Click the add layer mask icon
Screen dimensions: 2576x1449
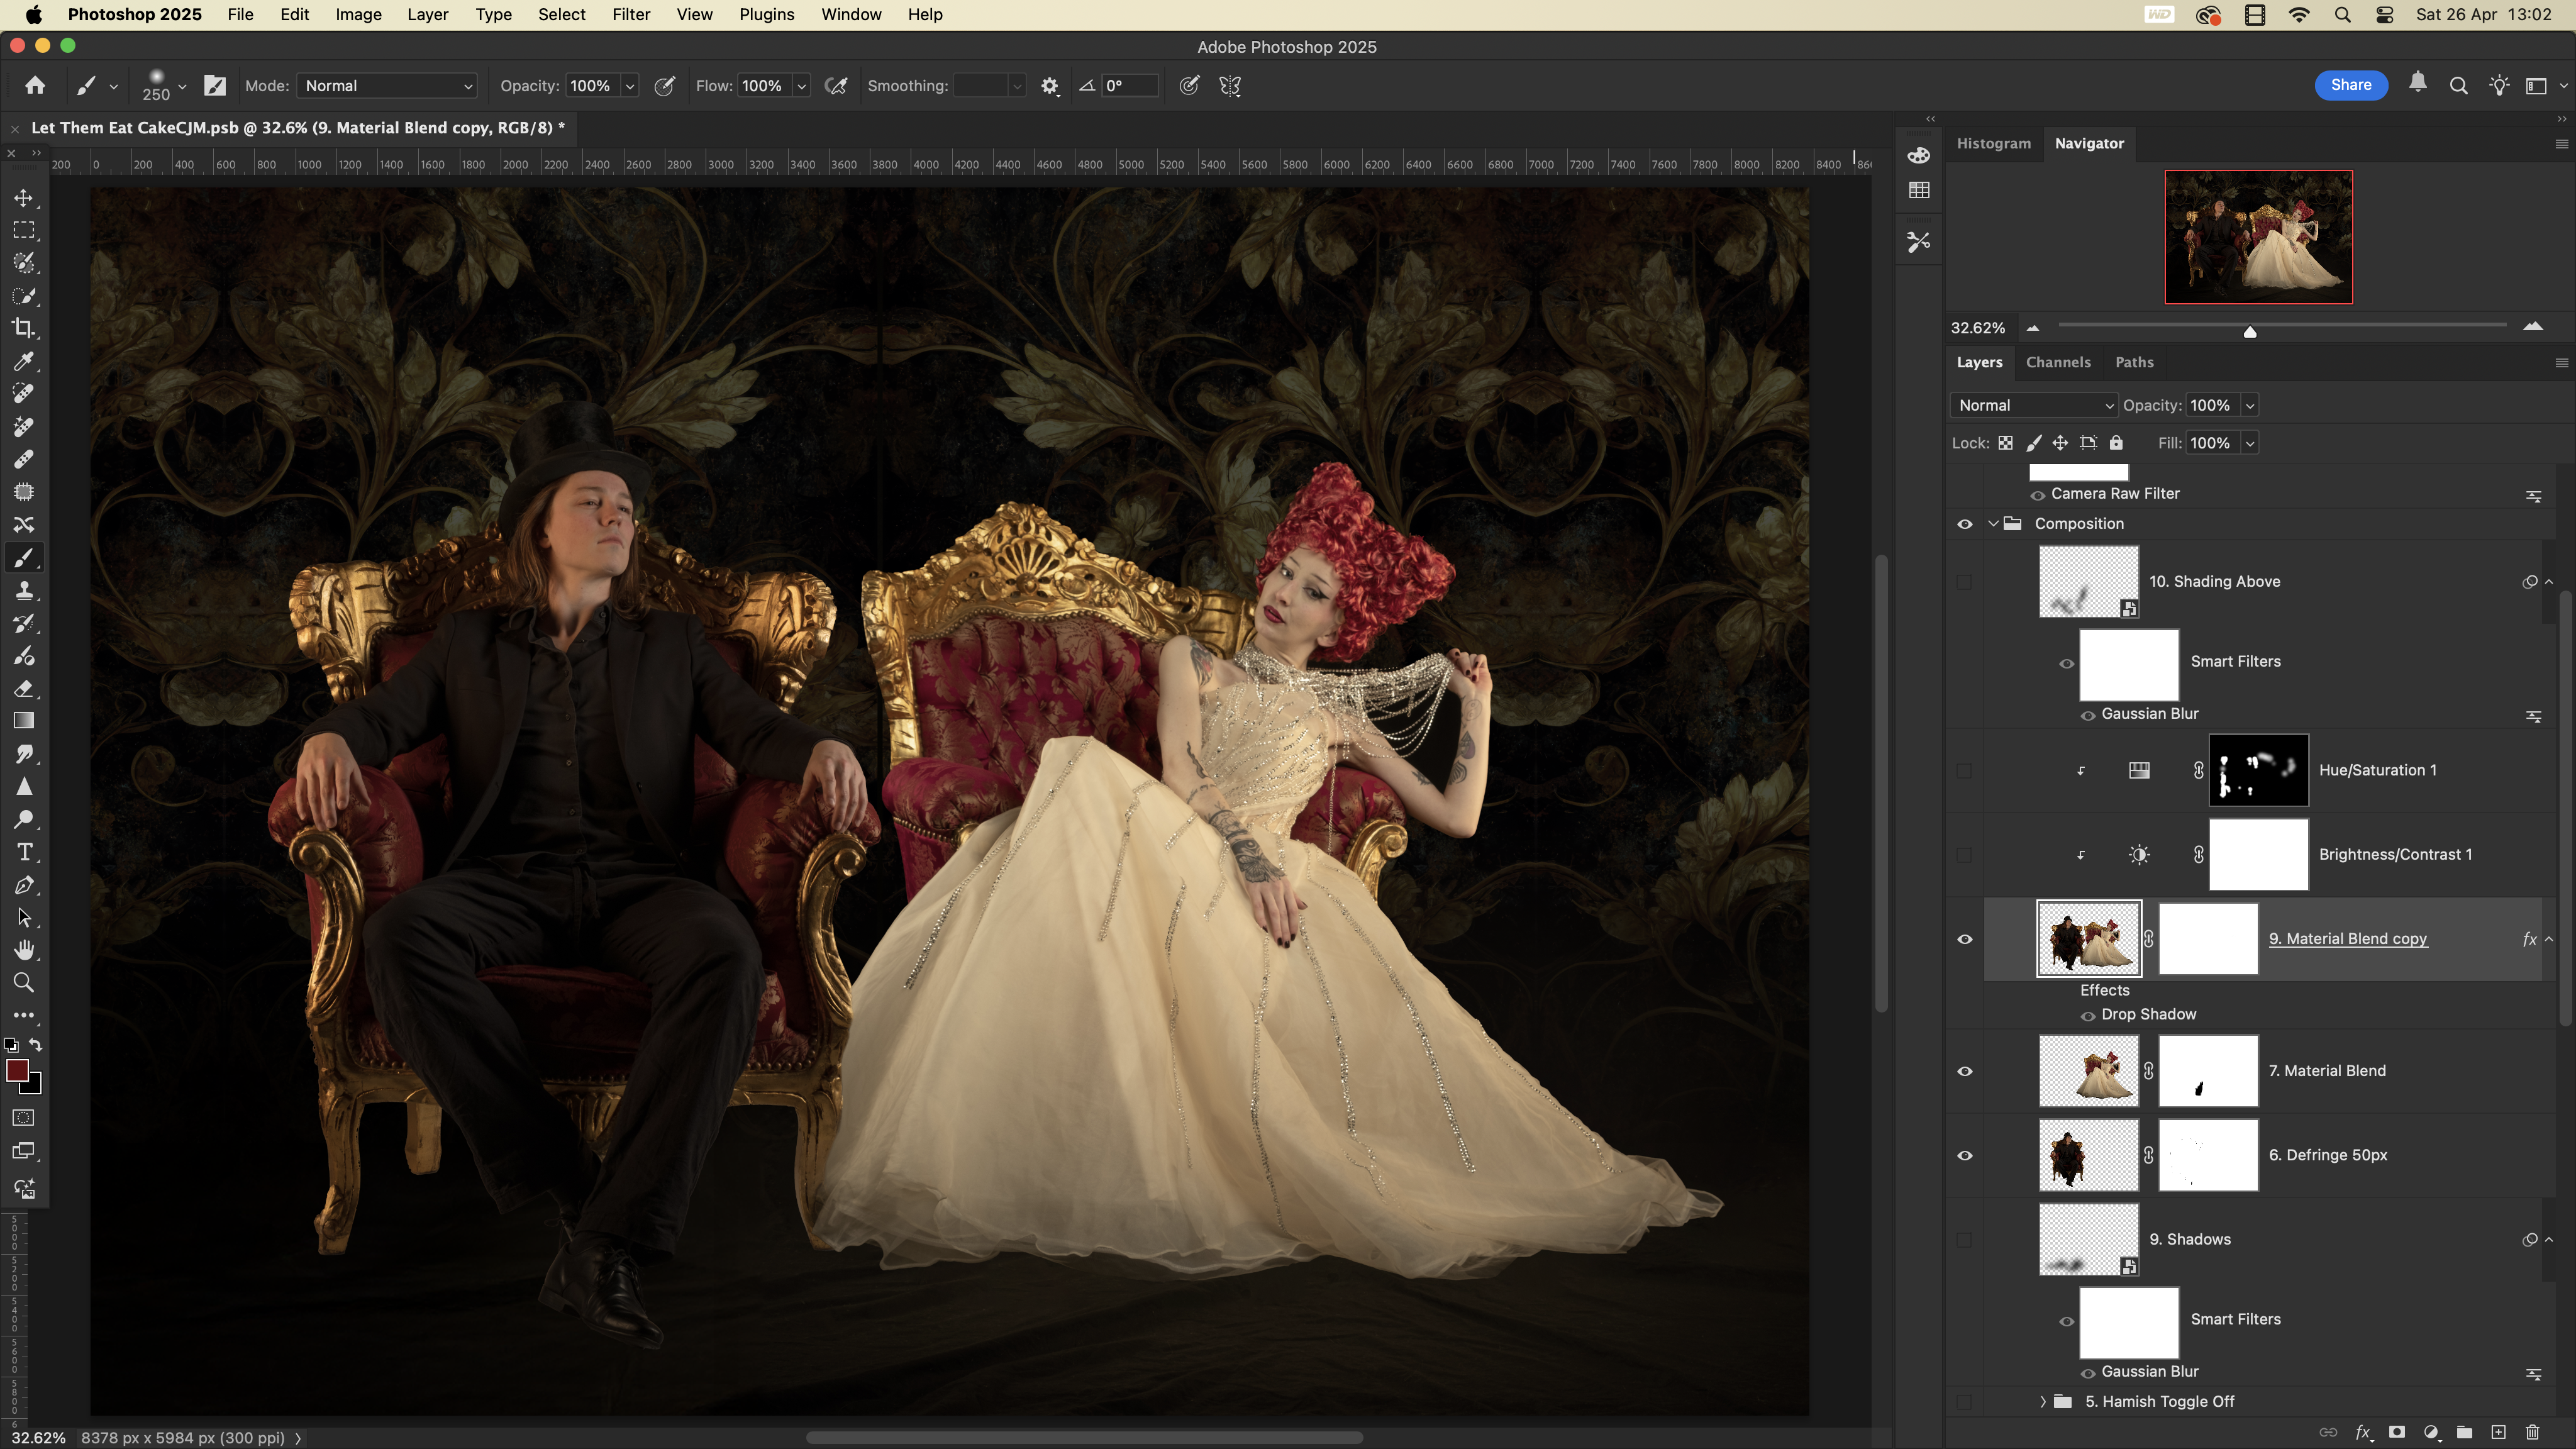[2397, 1432]
